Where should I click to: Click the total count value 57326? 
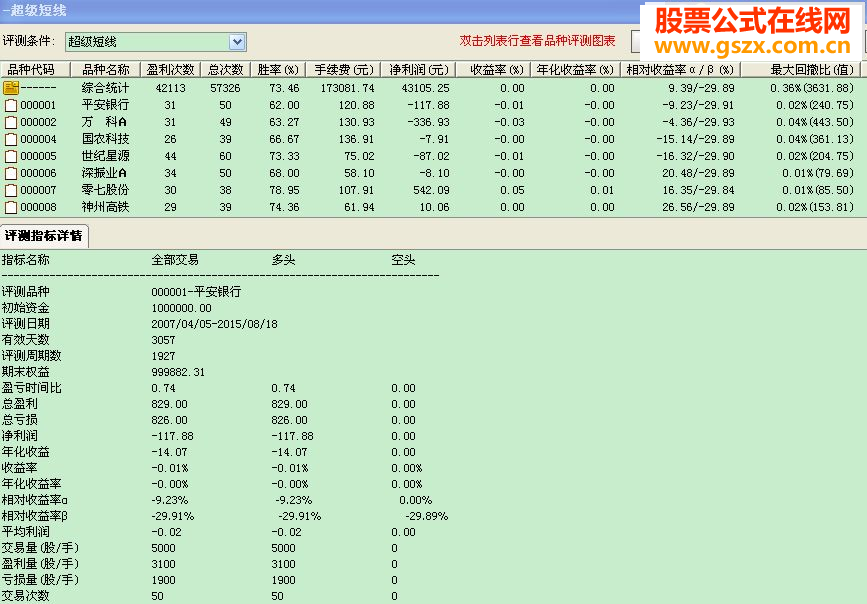[x=225, y=88]
